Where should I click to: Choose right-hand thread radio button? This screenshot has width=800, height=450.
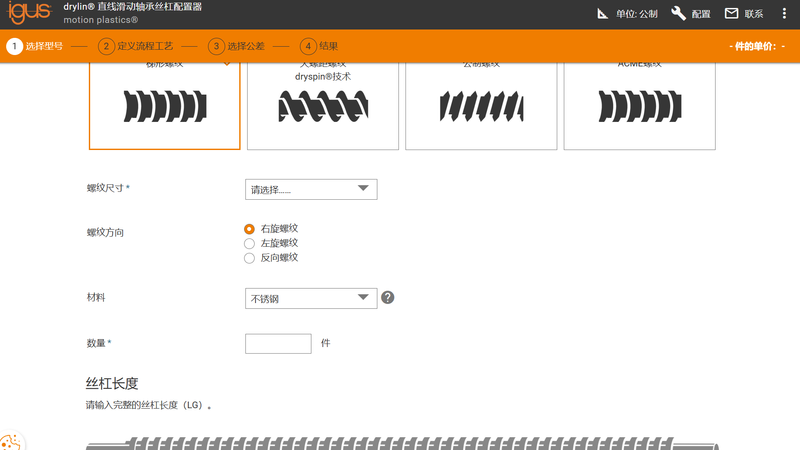(x=249, y=229)
